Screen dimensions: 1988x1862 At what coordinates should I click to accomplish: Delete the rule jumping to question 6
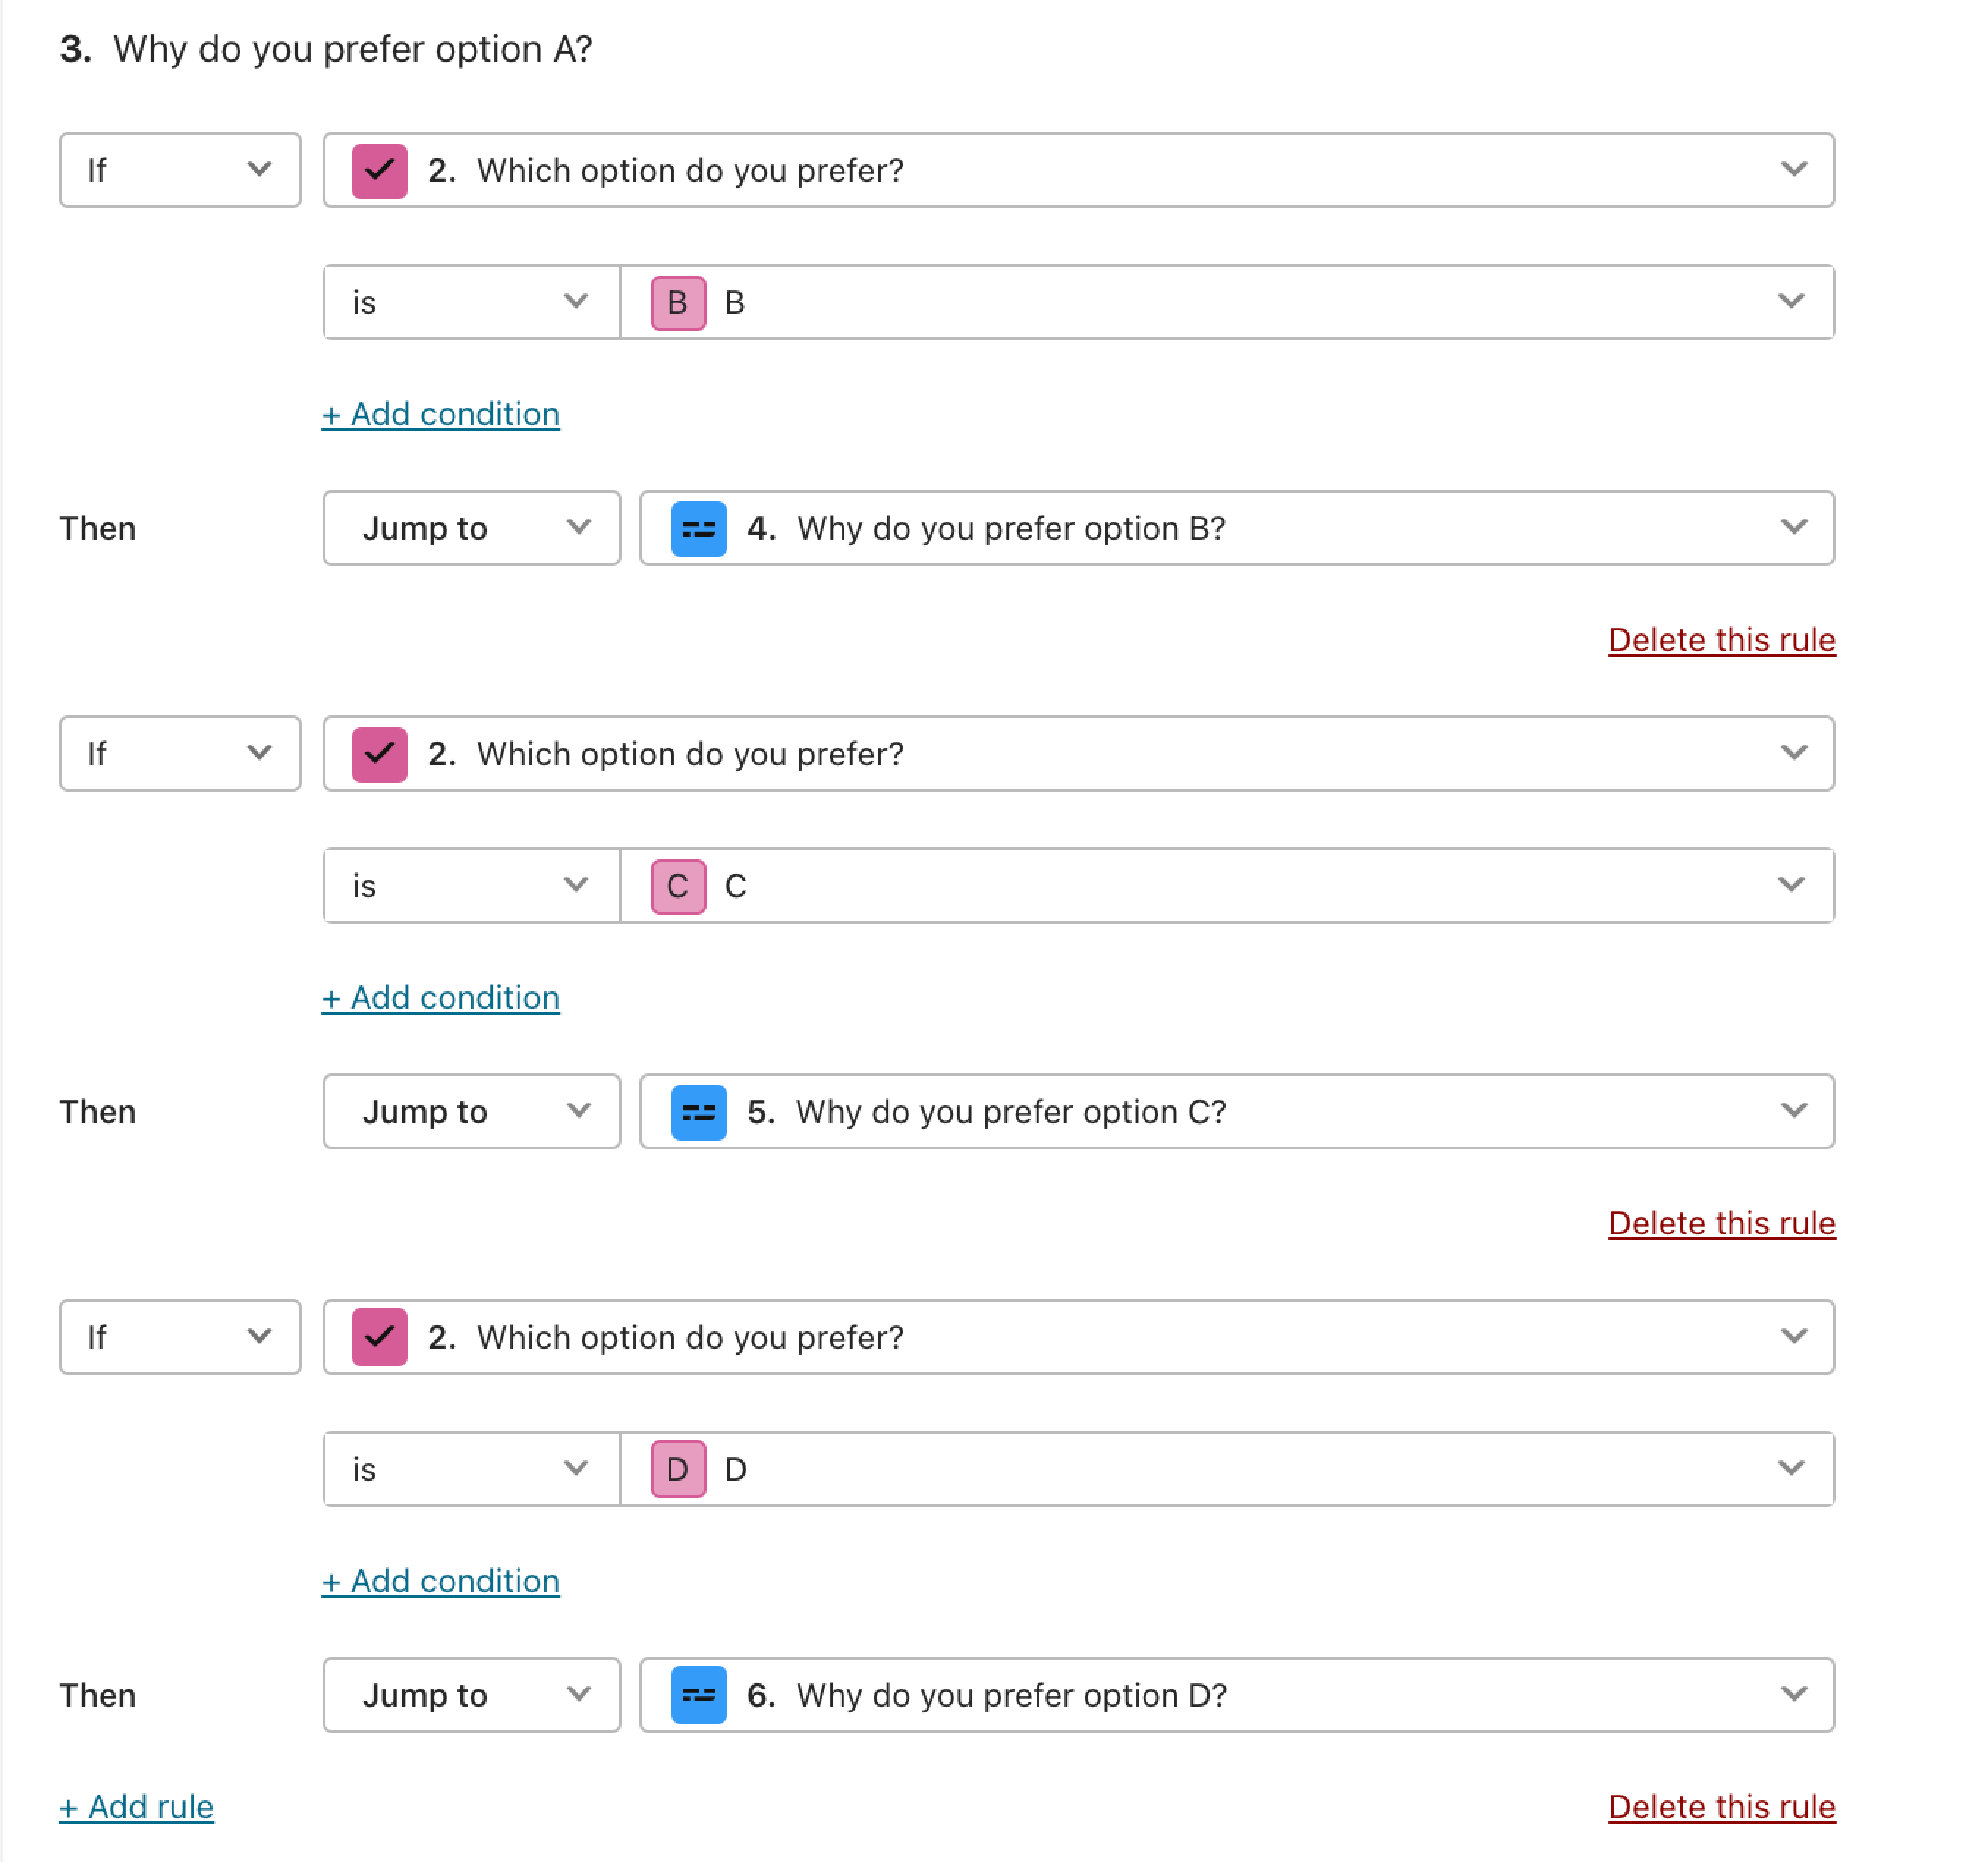1721,1807
